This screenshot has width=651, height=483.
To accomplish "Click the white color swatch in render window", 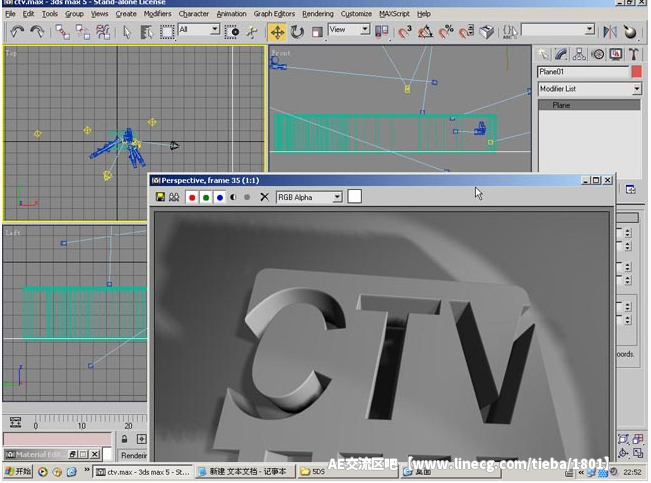I will pyautogui.click(x=355, y=196).
